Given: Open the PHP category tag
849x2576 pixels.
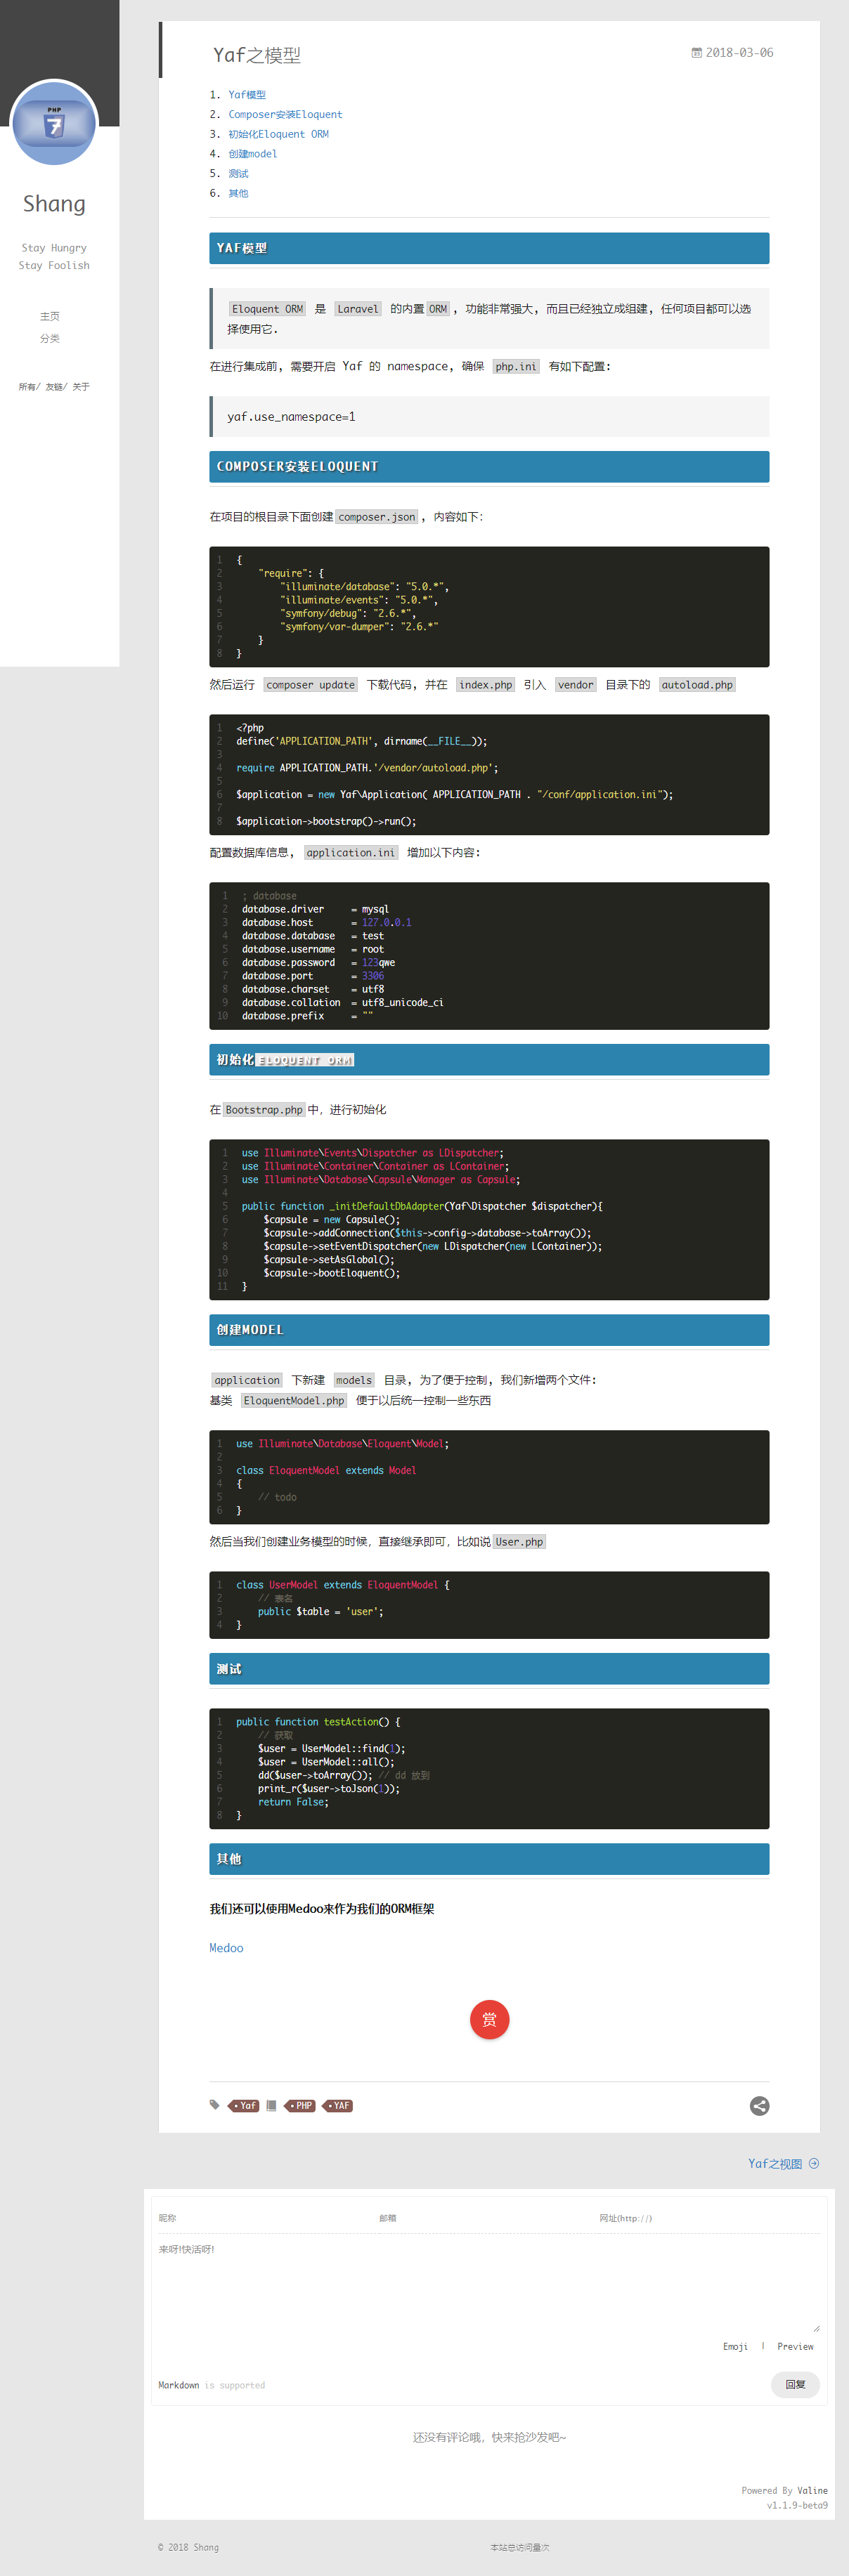Looking at the screenshot, I should [301, 2106].
